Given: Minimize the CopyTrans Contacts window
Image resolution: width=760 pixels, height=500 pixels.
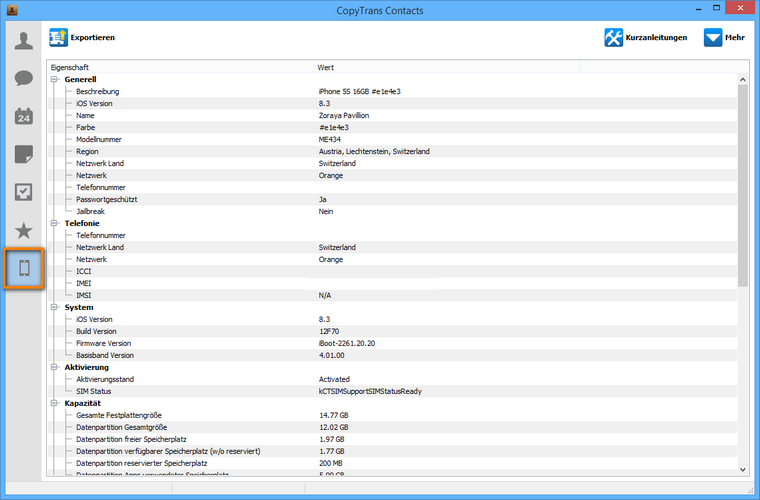Looking at the screenshot, I should (699, 9).
